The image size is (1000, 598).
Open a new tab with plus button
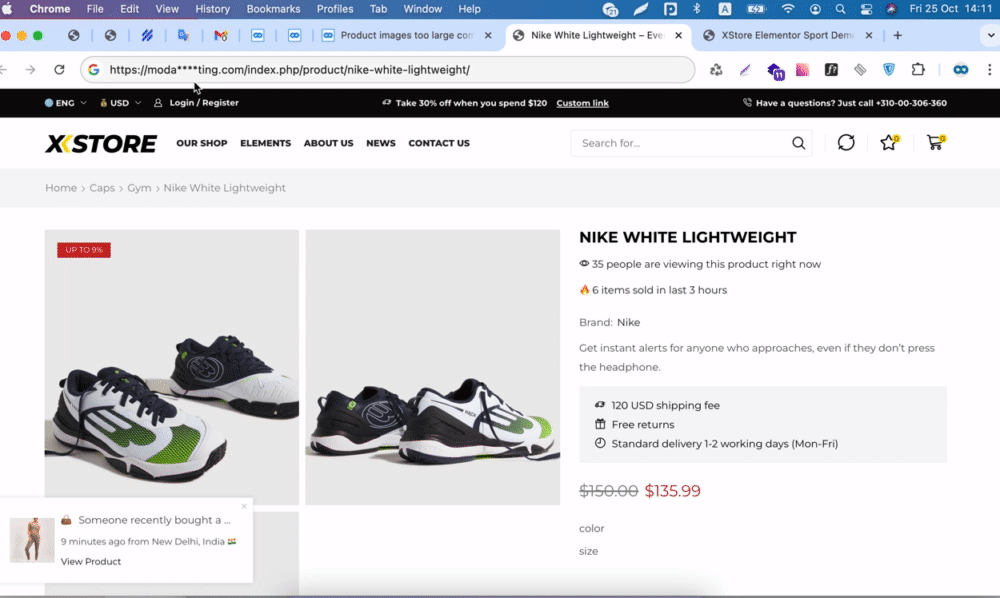[897, 36]
